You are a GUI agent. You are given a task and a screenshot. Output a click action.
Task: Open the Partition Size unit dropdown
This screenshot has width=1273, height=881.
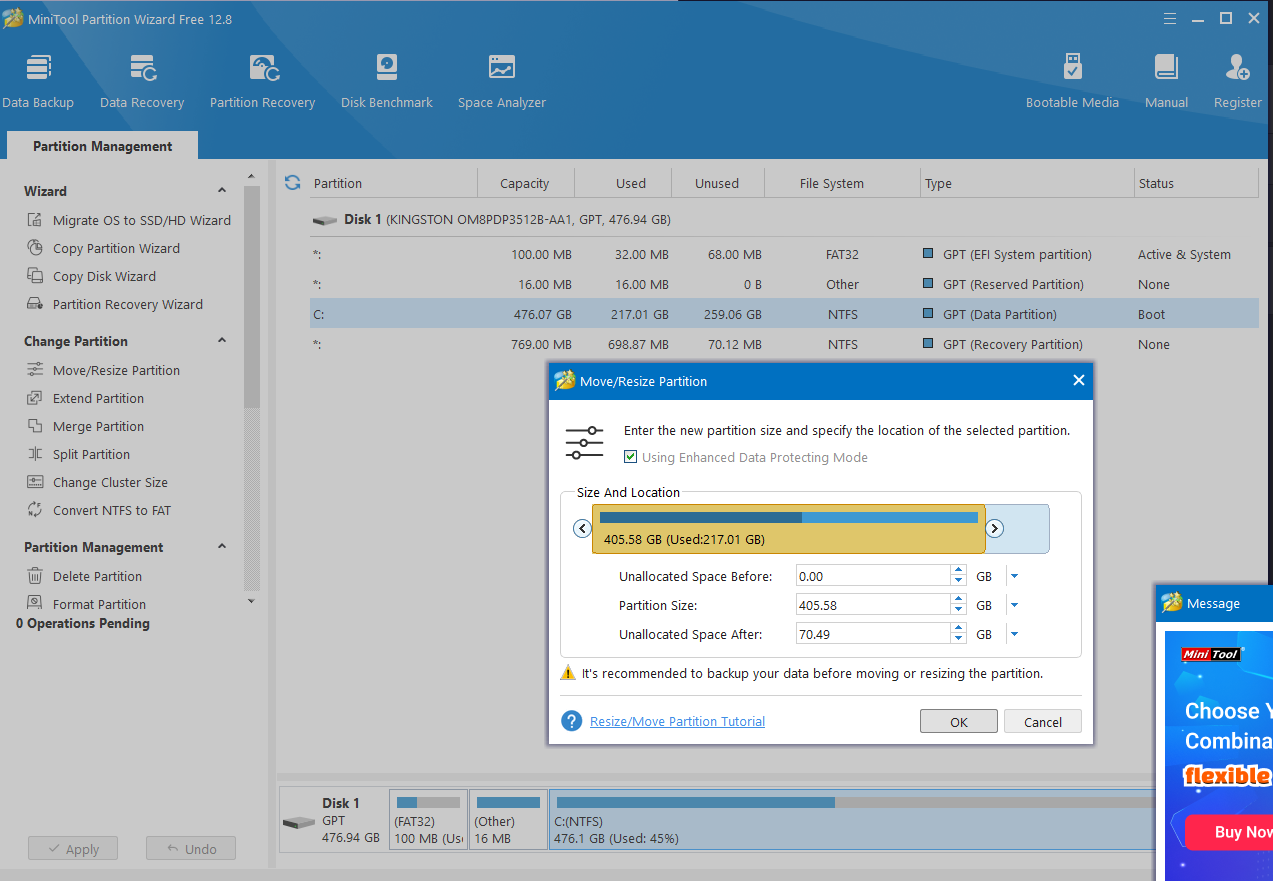1014,605
